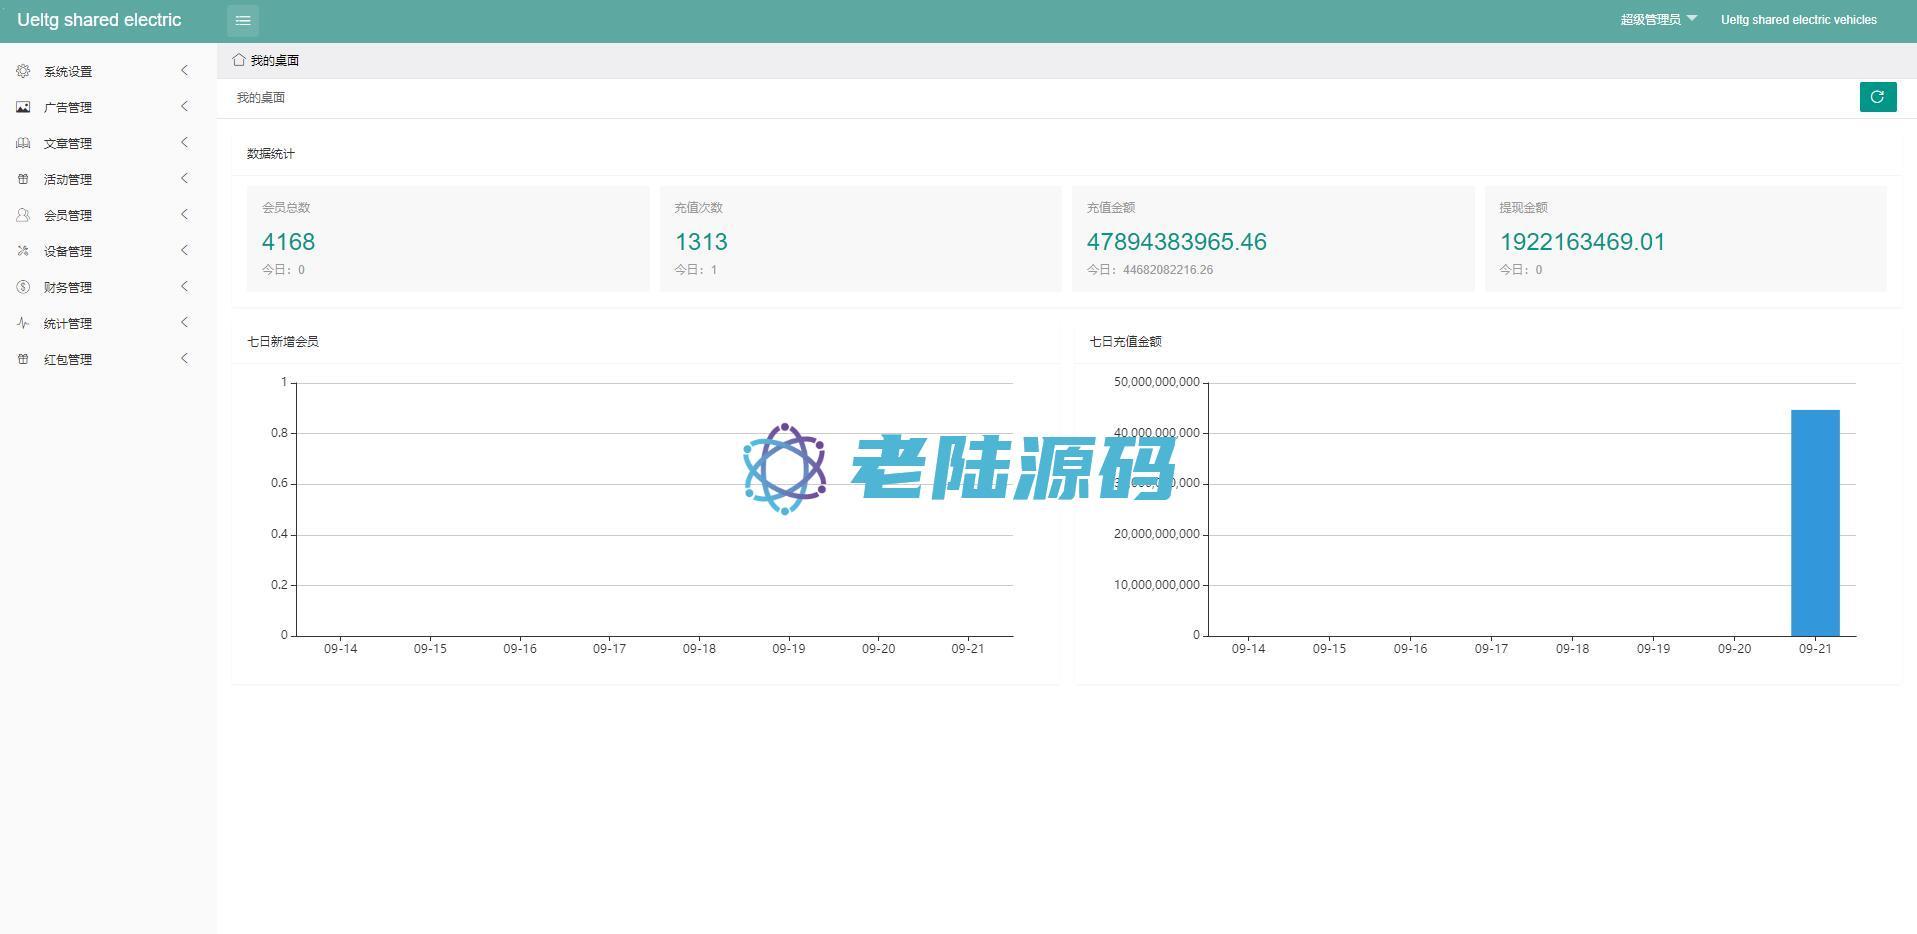Toggle the sidebar with hamburger button
This screenshot has width=1917, height=934.
[x=243, y=20]
